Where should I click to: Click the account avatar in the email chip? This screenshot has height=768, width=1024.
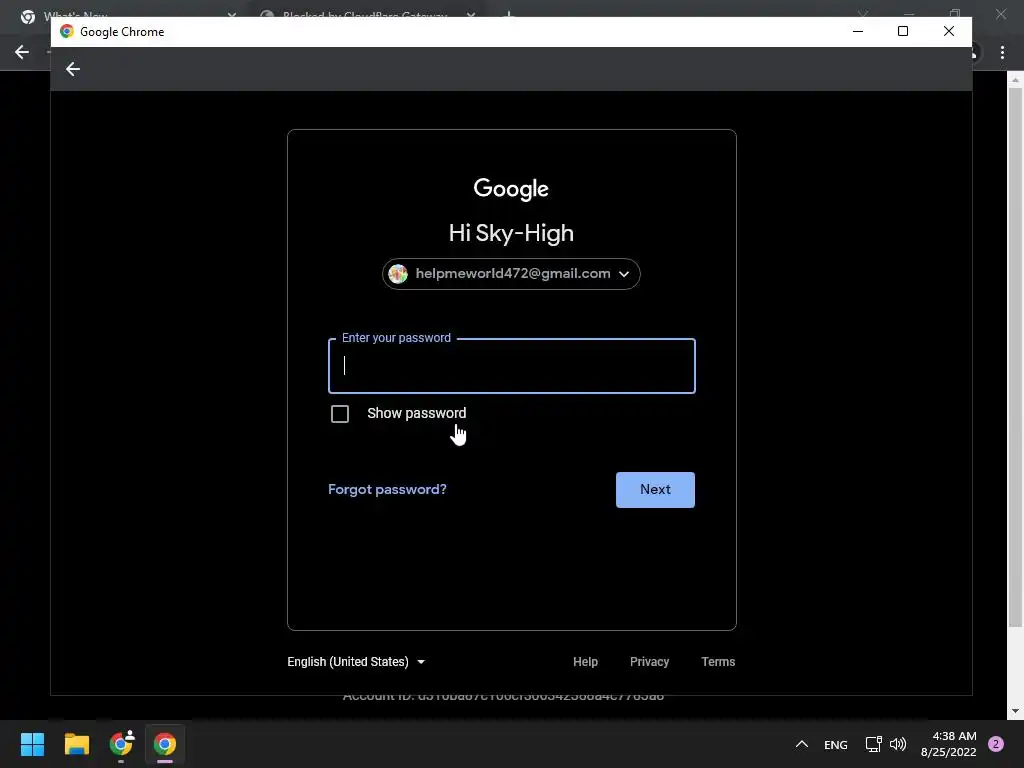pos(398,274)
